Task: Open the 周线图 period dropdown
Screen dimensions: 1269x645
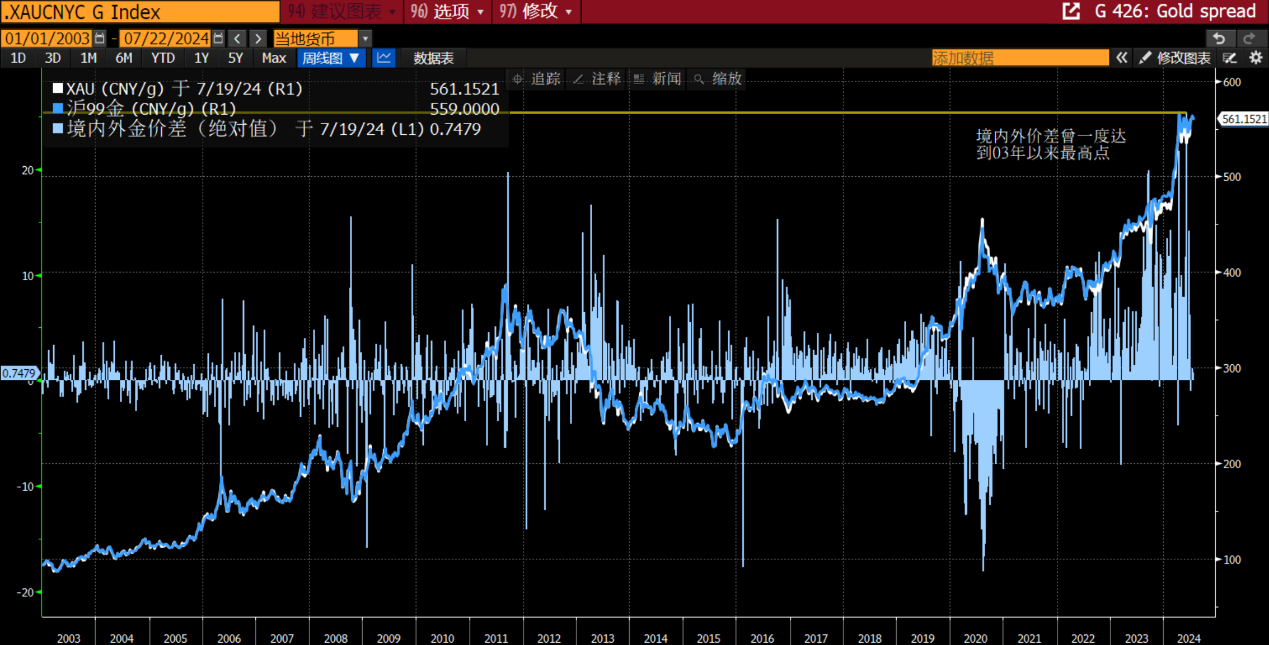Action: point(332,58)
